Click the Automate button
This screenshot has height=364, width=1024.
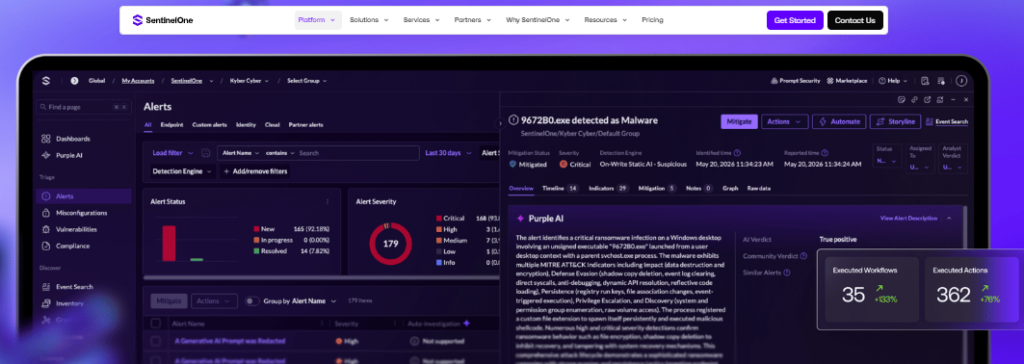[839, 122]
